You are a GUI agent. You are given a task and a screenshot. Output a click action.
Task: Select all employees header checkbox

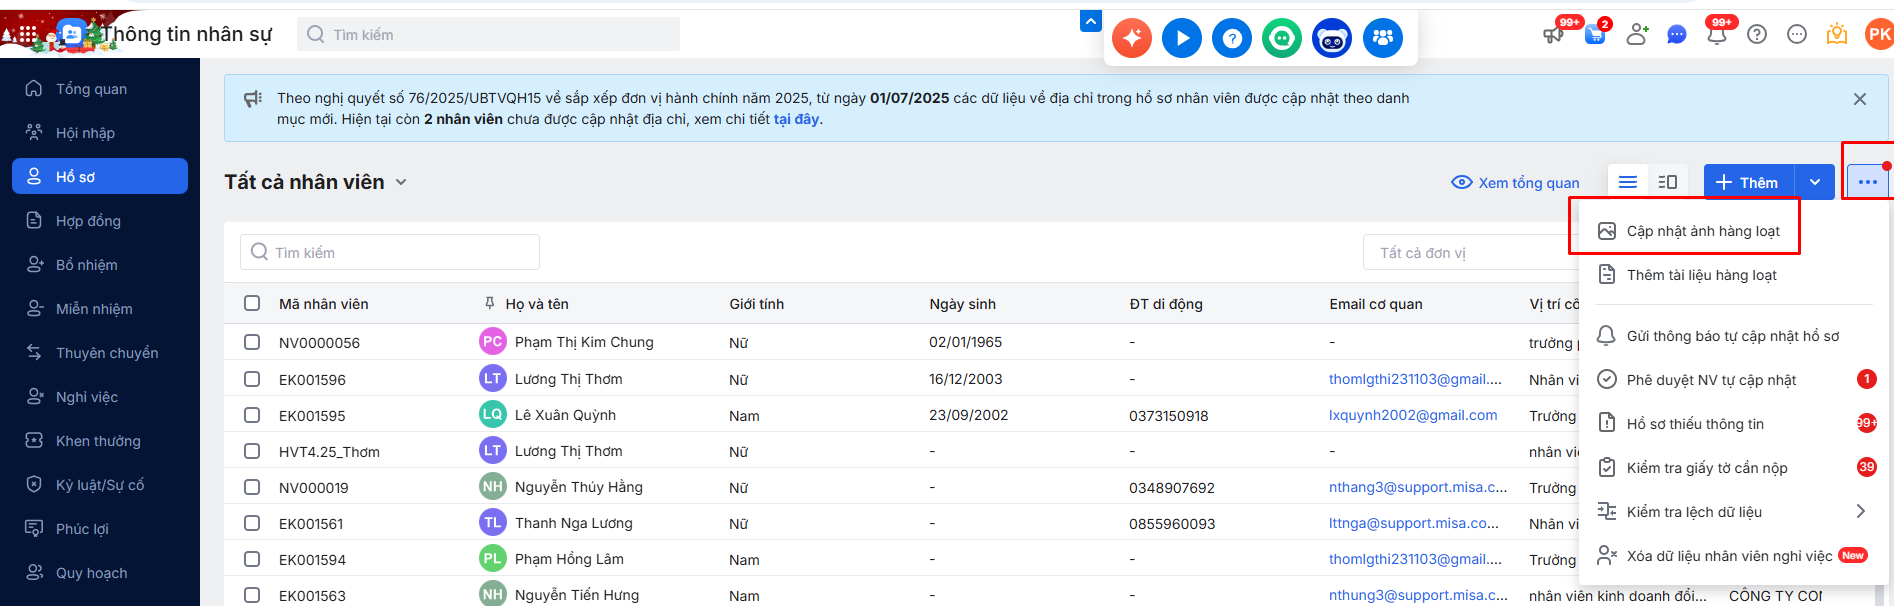[252, 303]
